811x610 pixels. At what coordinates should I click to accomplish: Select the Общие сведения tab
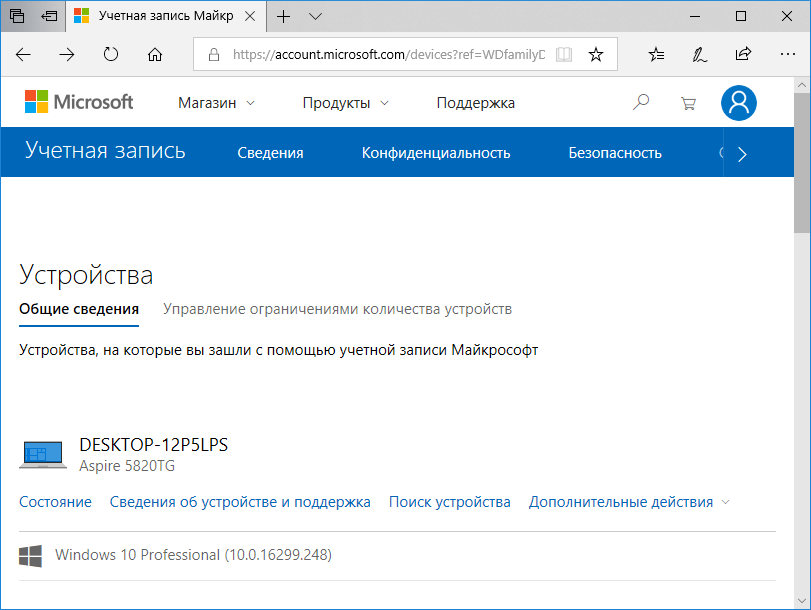point(79,309)
